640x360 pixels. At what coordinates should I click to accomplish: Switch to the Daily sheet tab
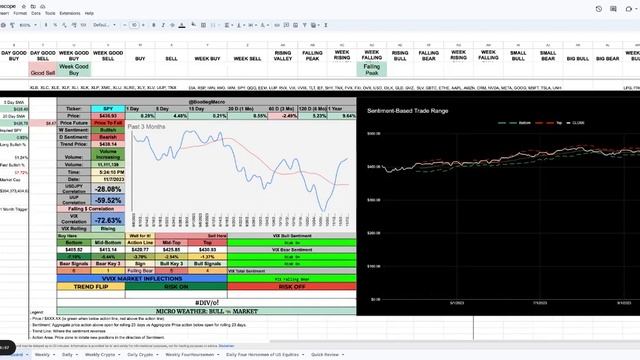click(x=69, y=355)
